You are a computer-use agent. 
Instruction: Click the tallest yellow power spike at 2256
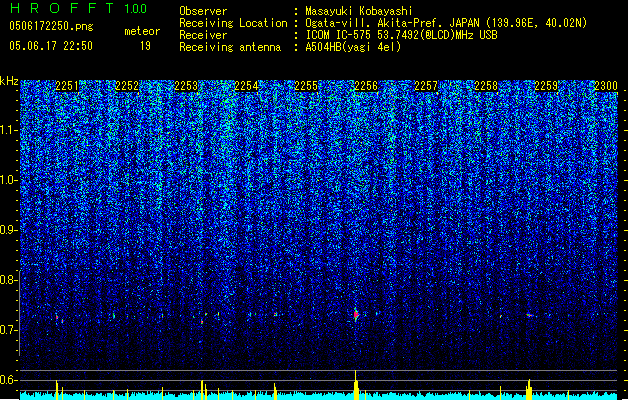coord(356,385)
